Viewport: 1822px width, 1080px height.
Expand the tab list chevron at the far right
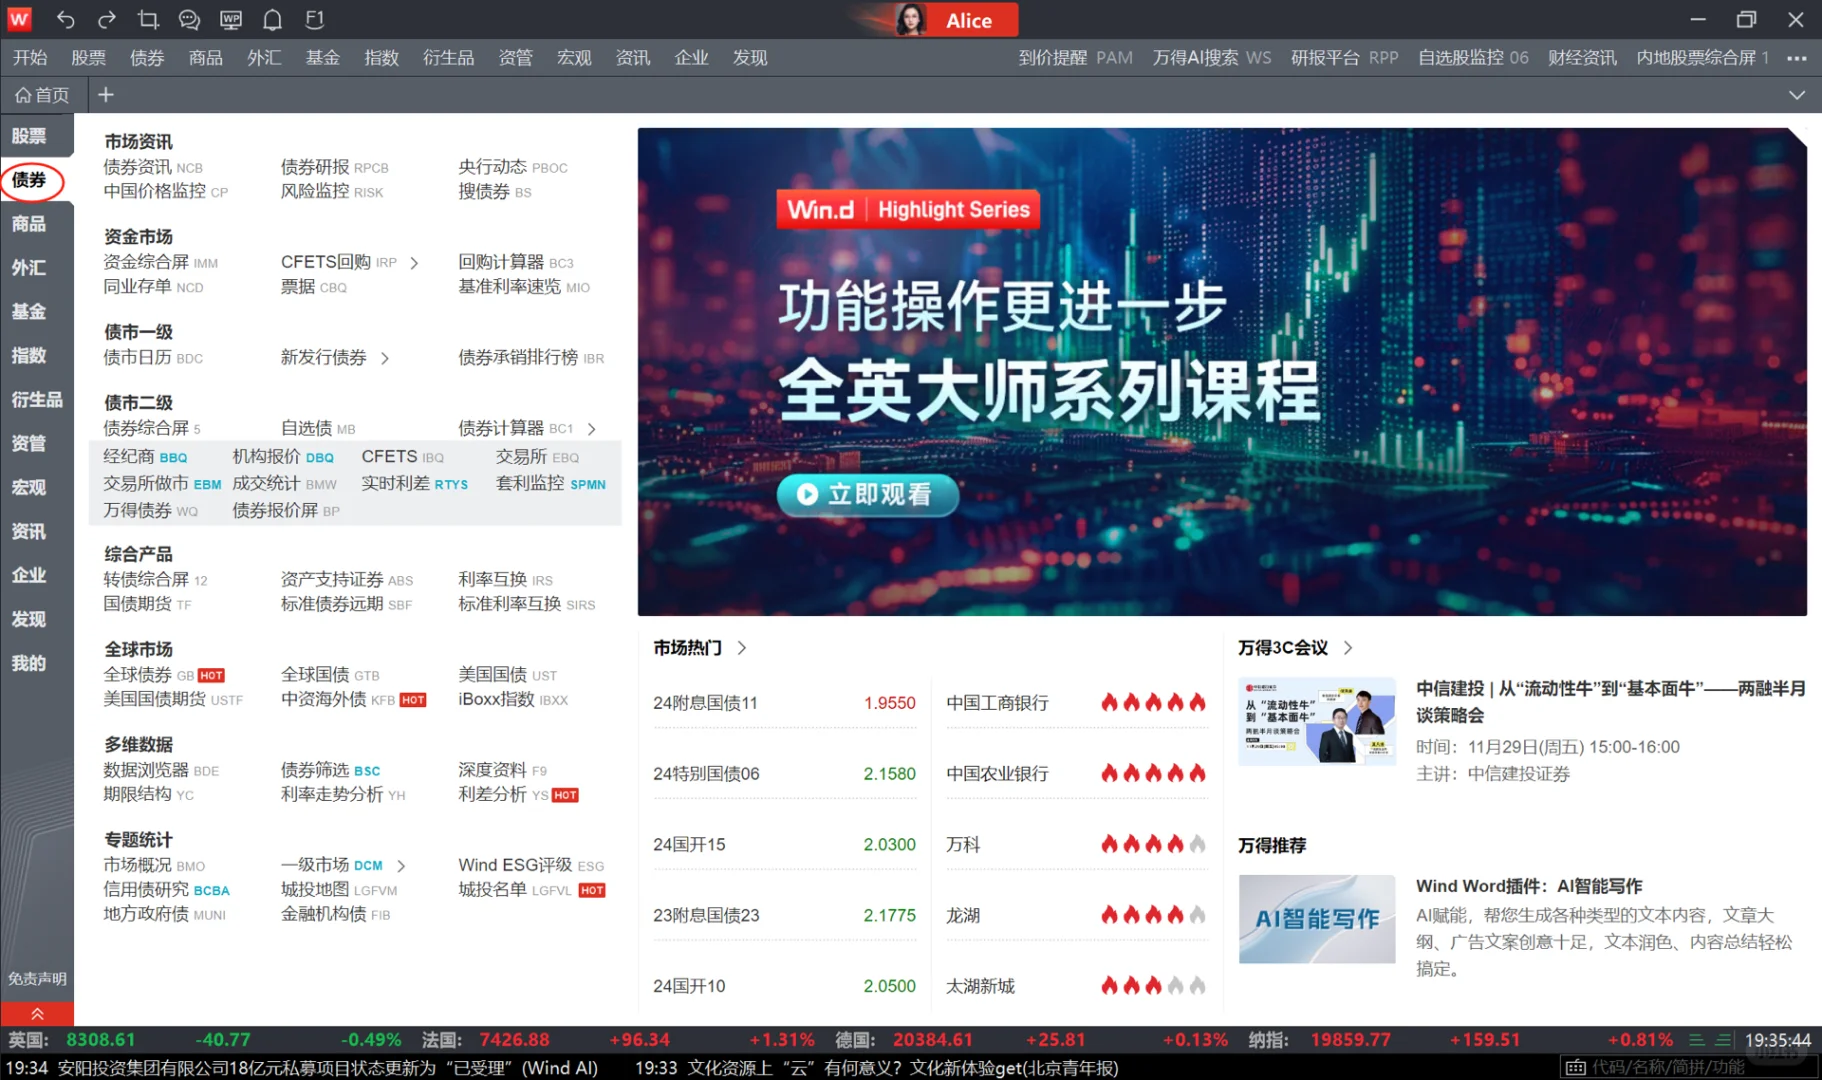pyautogui.click(x=1797, y=95)
